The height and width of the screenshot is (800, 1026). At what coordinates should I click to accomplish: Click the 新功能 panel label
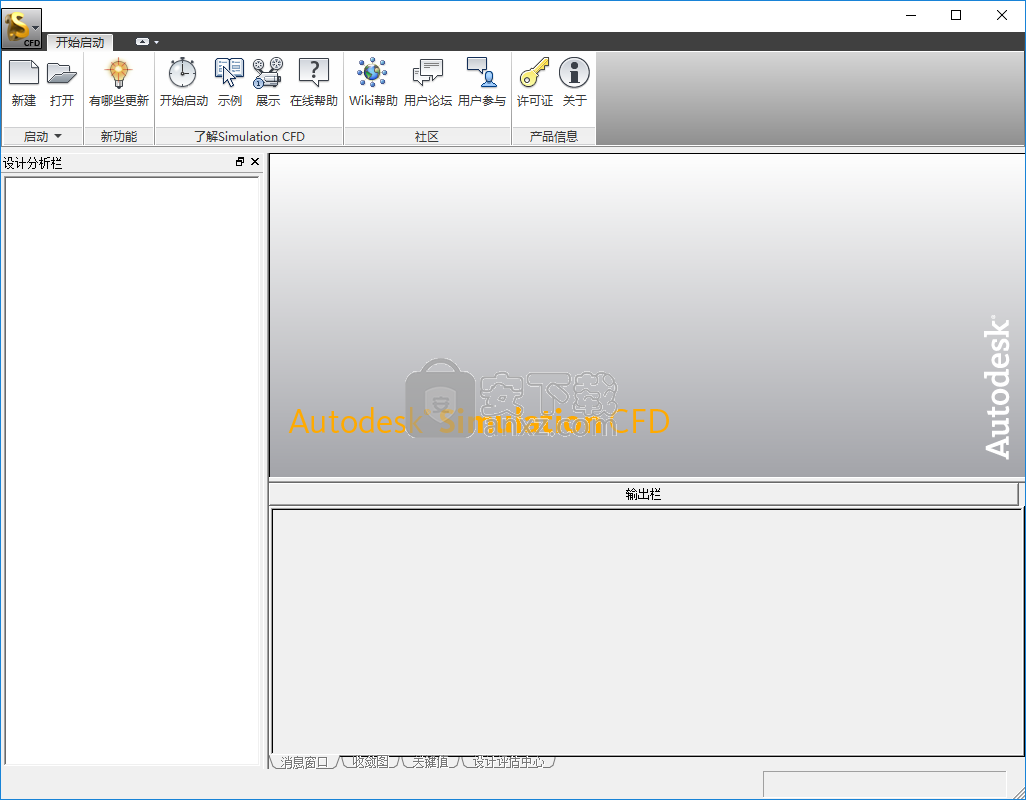[x=118, y=136]
